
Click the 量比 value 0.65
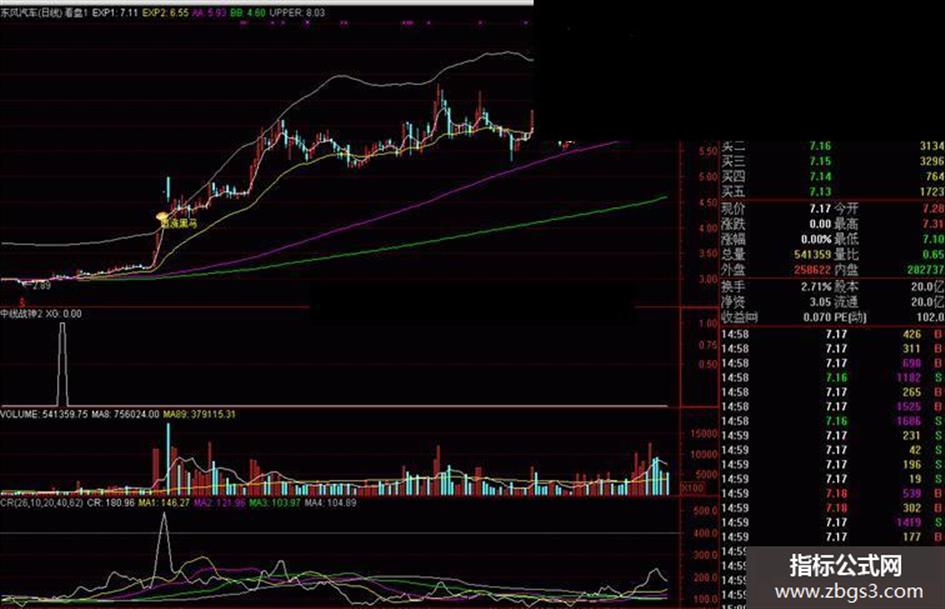933,255
